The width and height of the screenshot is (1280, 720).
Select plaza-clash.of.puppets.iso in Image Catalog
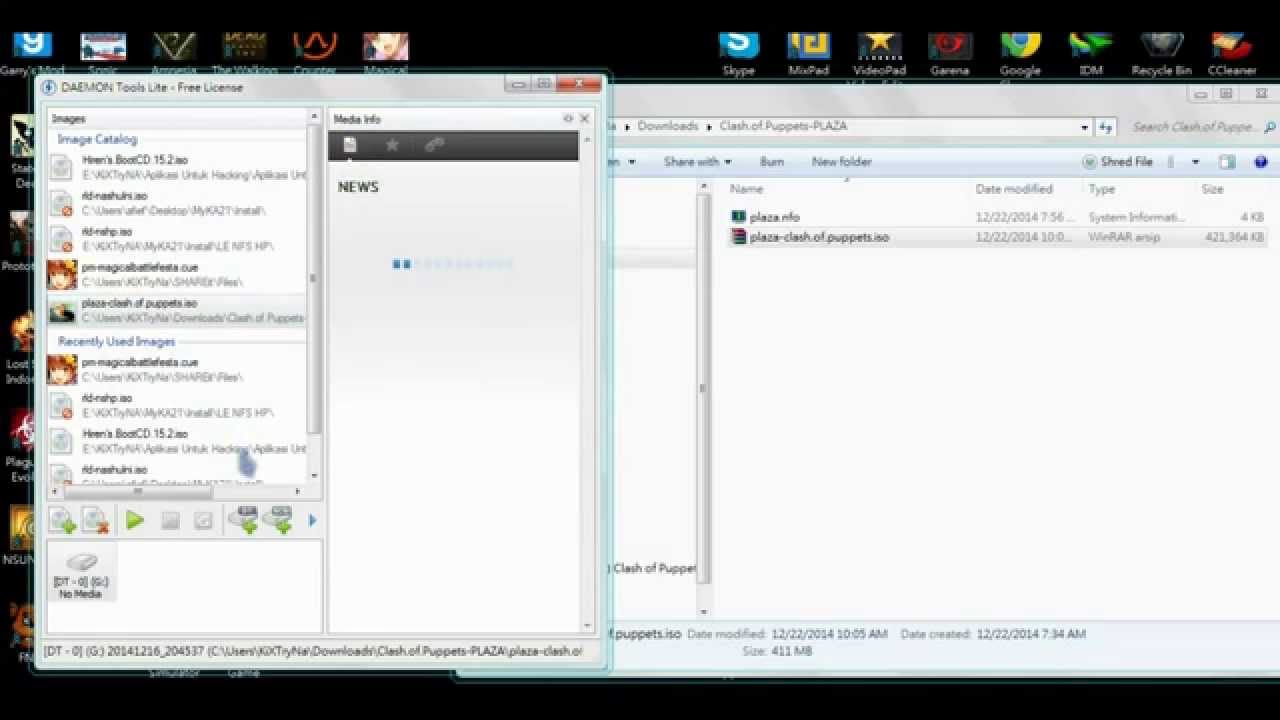click(177, 310)
